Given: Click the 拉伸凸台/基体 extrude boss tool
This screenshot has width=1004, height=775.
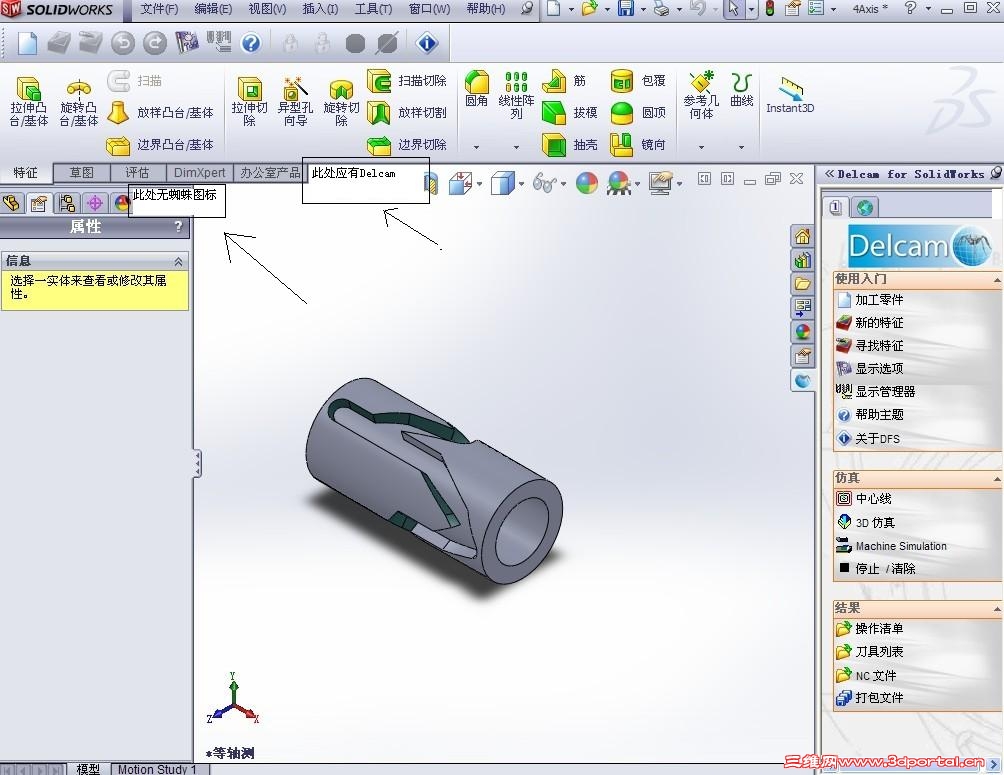Looking at the screenshot, I should click(x=28, y=101).
